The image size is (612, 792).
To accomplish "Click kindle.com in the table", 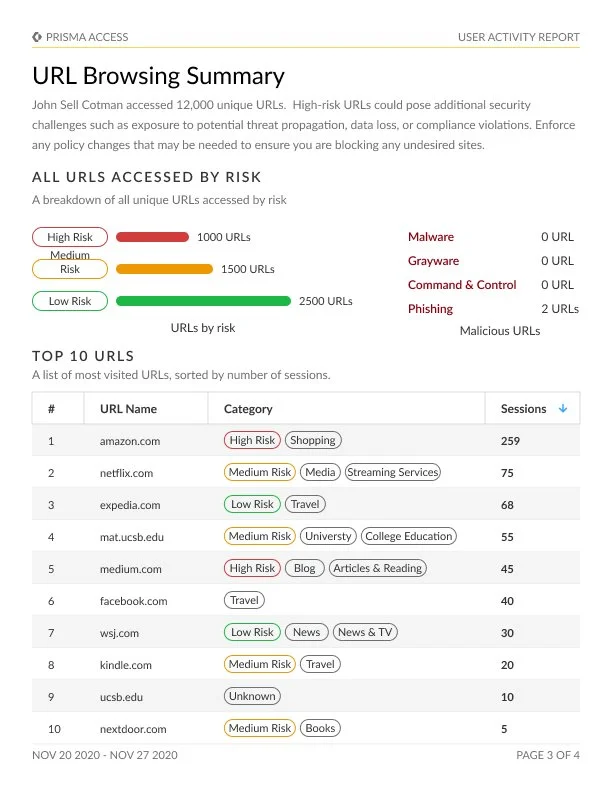I will 126,665.
